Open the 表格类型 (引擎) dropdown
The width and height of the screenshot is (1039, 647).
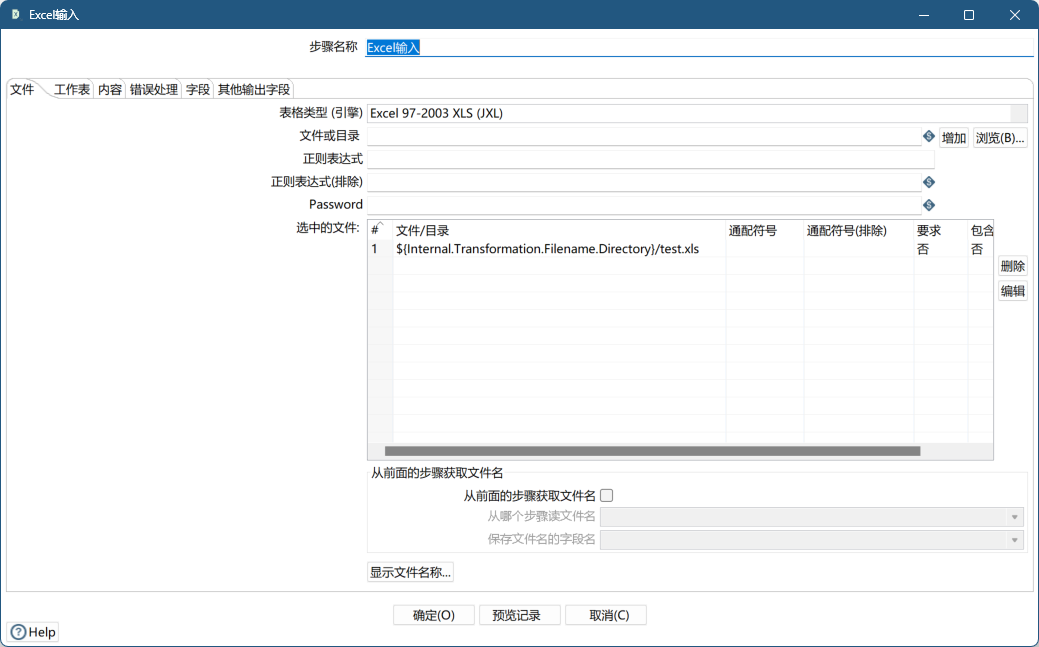[1018, 114]
